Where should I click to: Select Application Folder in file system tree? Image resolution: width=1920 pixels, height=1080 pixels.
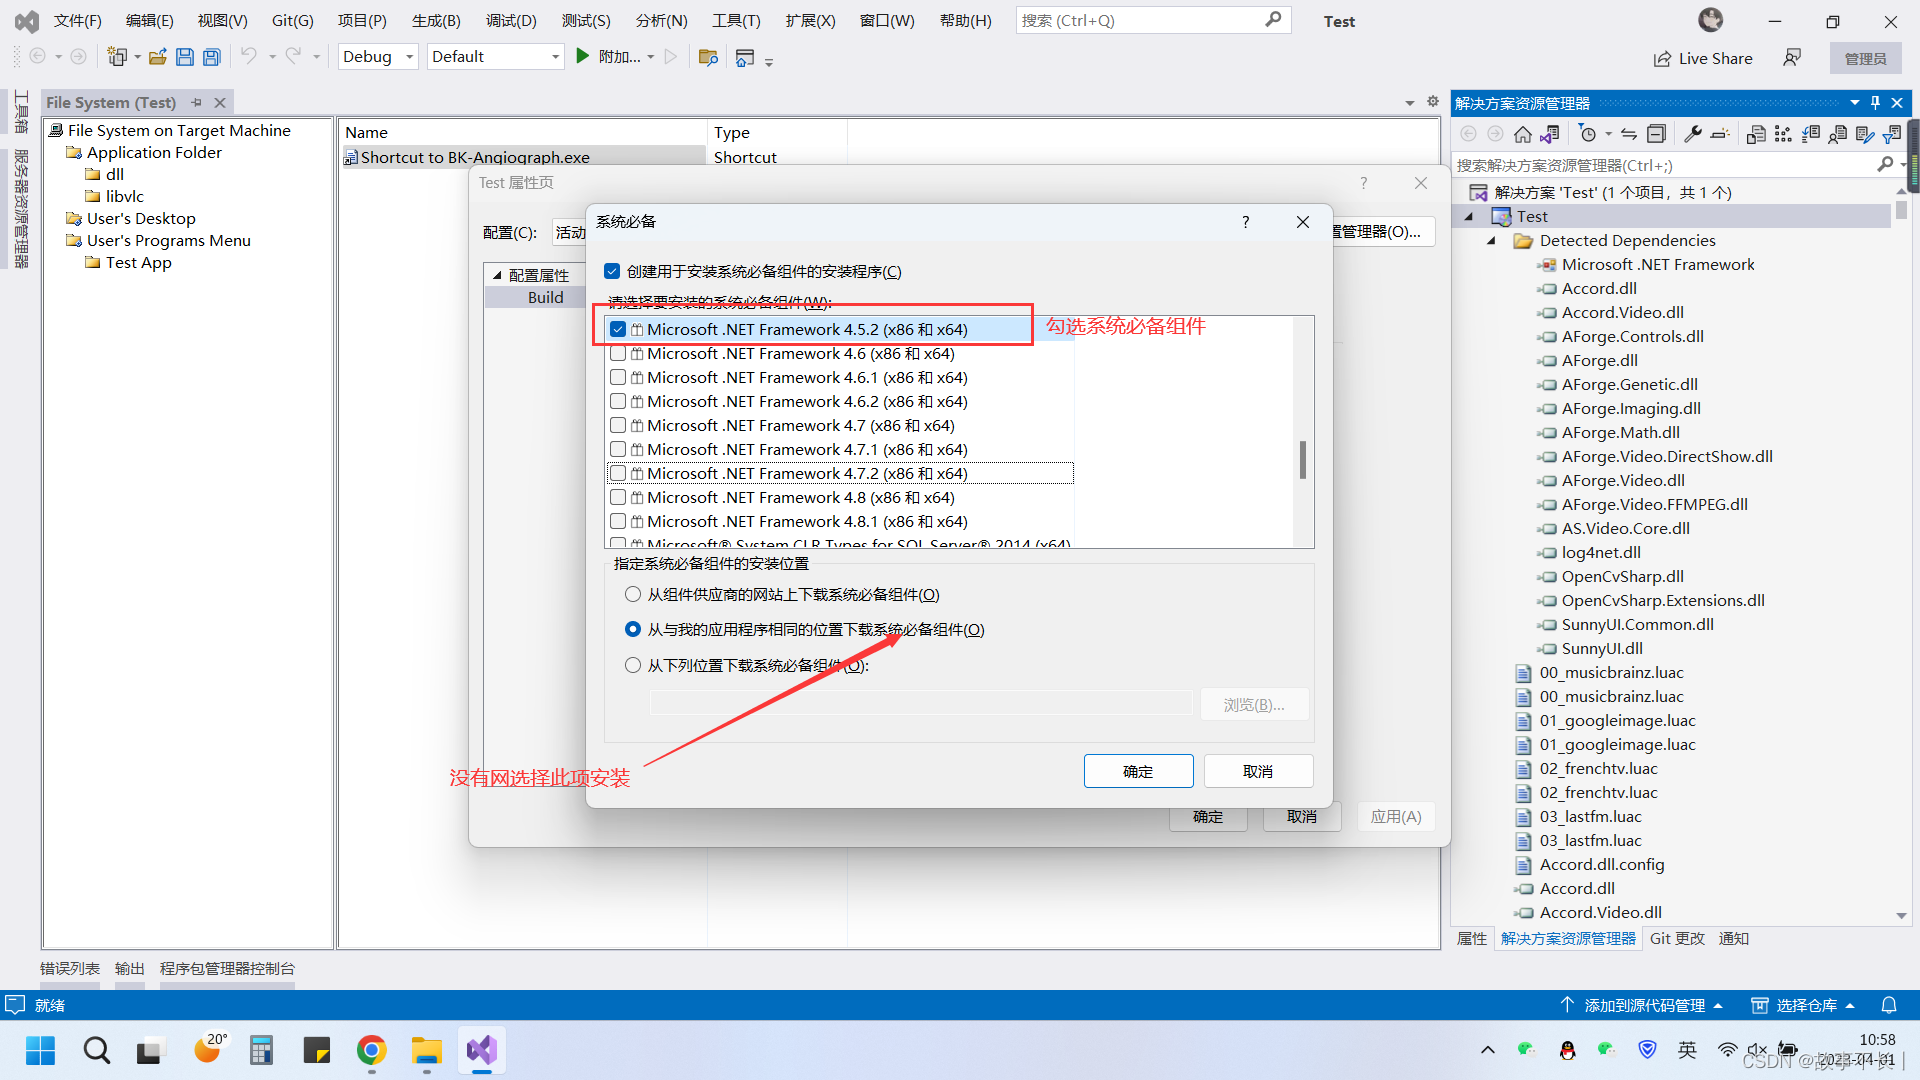[x=154, y=152]
